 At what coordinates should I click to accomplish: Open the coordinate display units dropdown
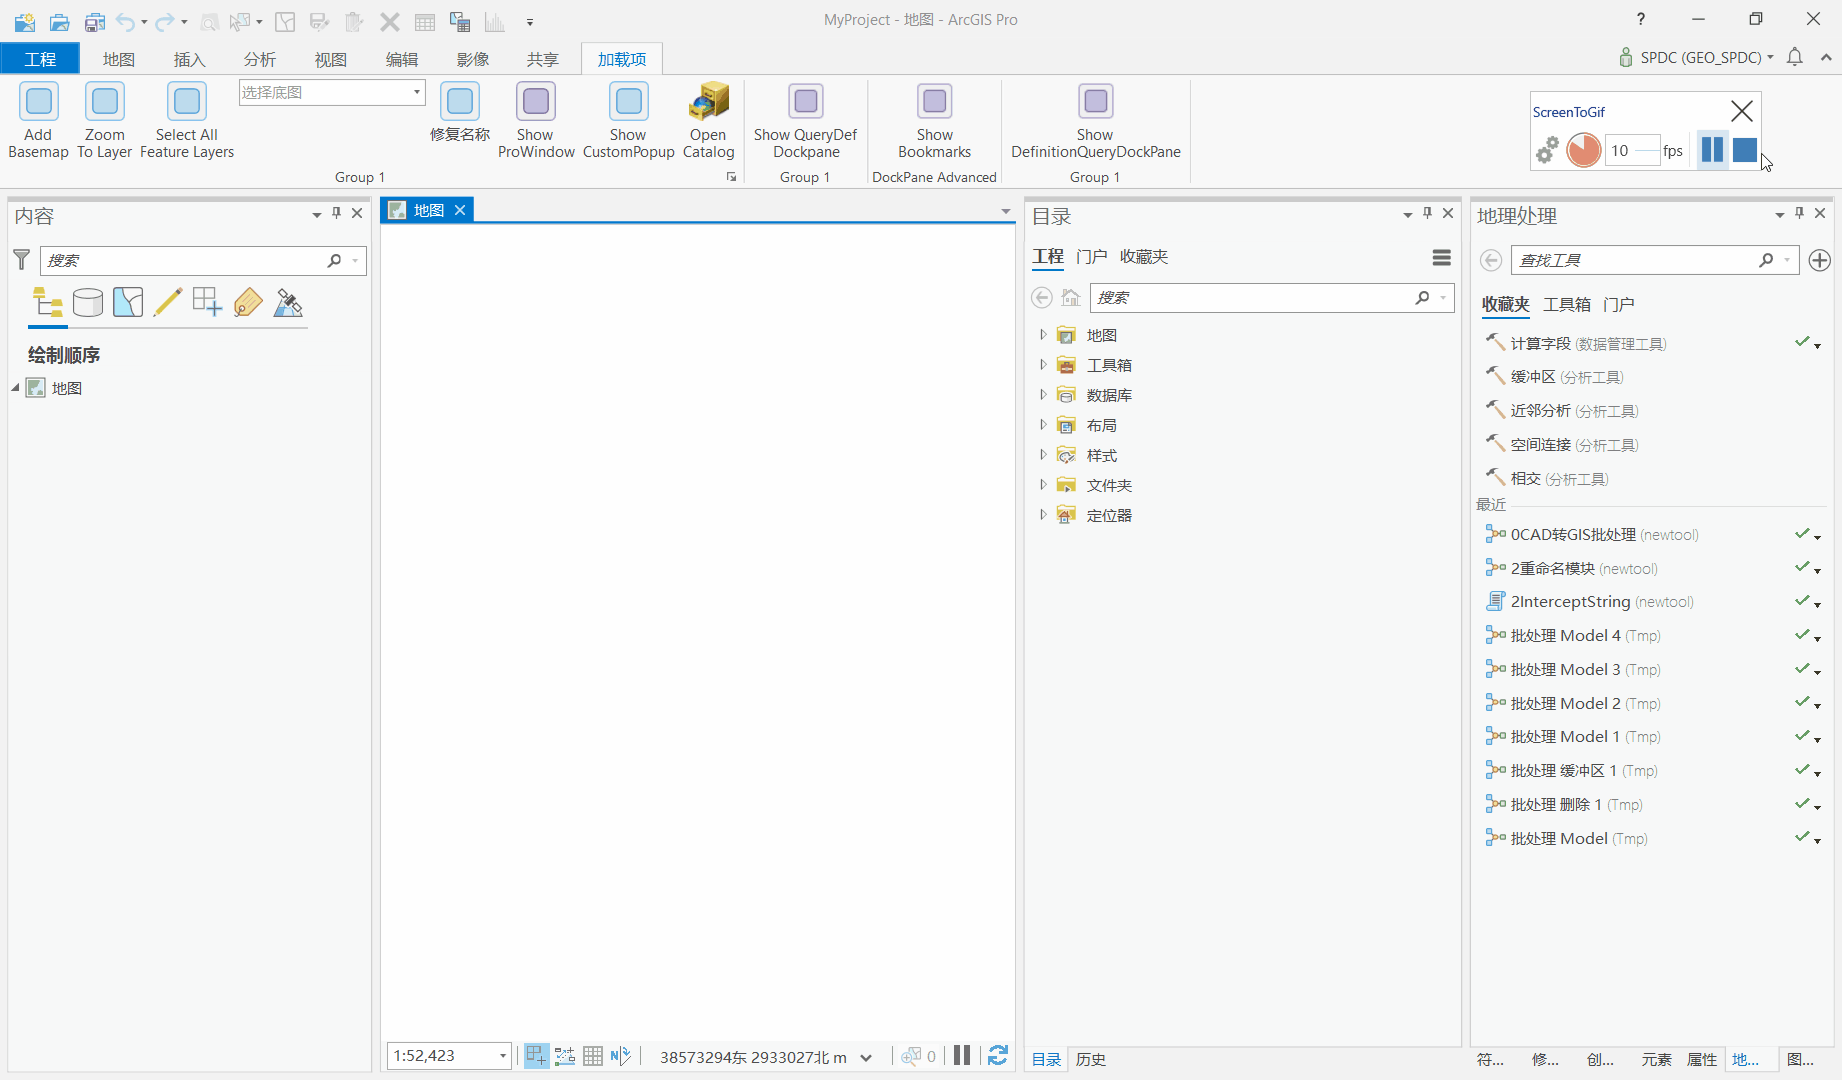[x=866, y=1057]
